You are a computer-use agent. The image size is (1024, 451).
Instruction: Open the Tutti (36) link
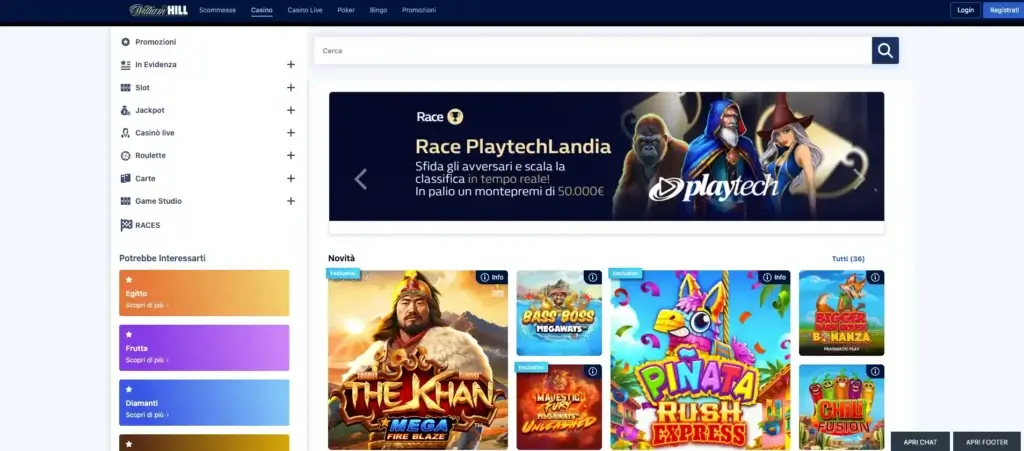click(848, 259)
